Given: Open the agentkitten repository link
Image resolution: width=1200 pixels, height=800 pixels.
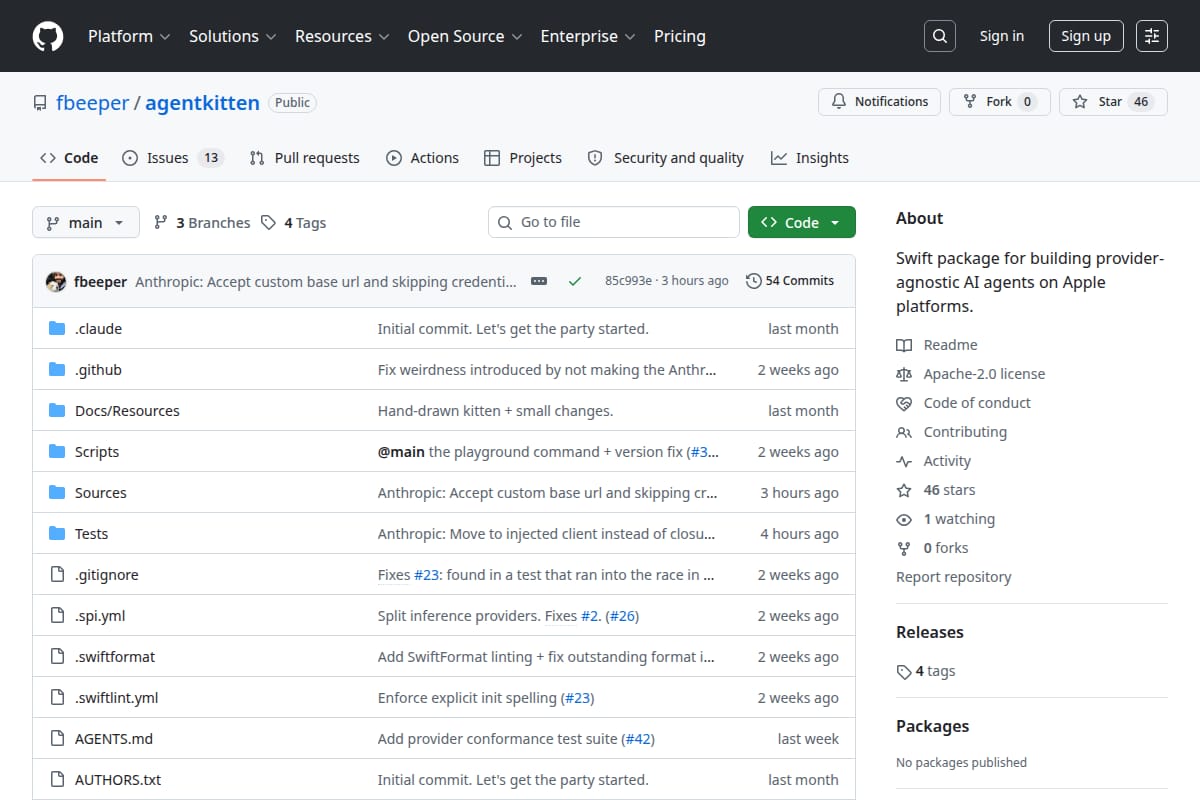Looking at the screenshot, I should pos(202,102).
